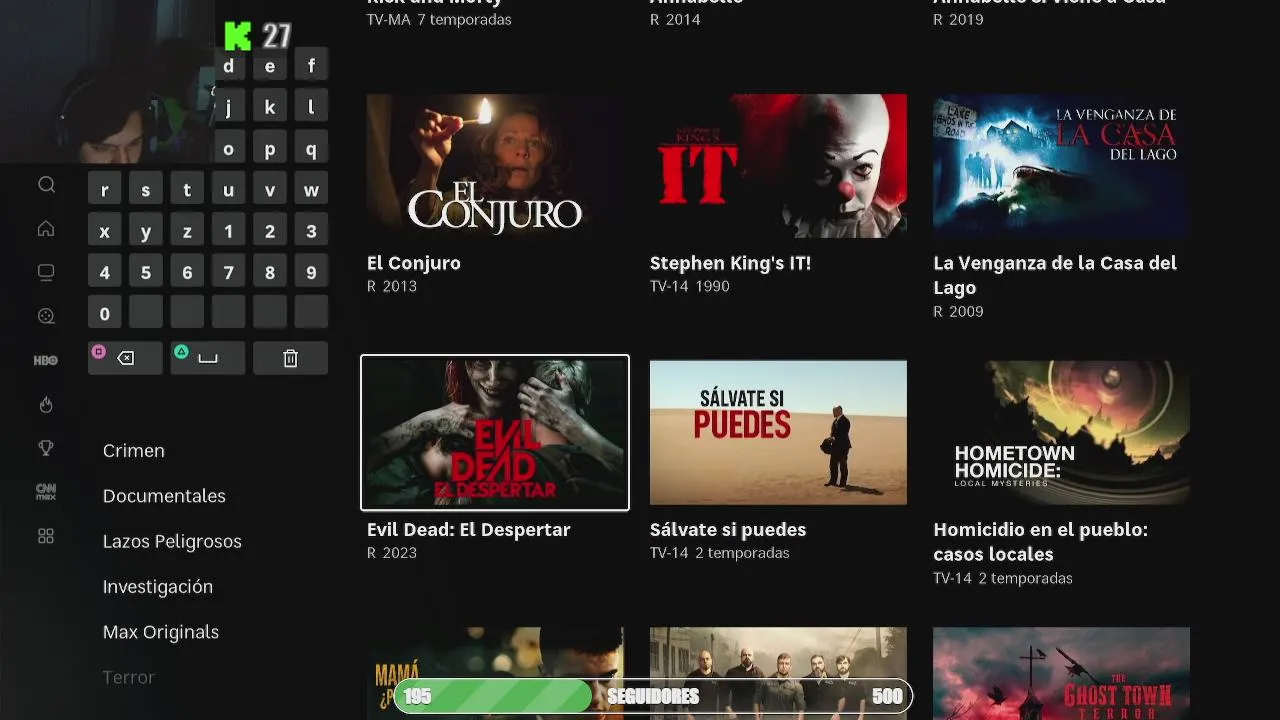Go to Home via the house icon

tap(46, 229)
